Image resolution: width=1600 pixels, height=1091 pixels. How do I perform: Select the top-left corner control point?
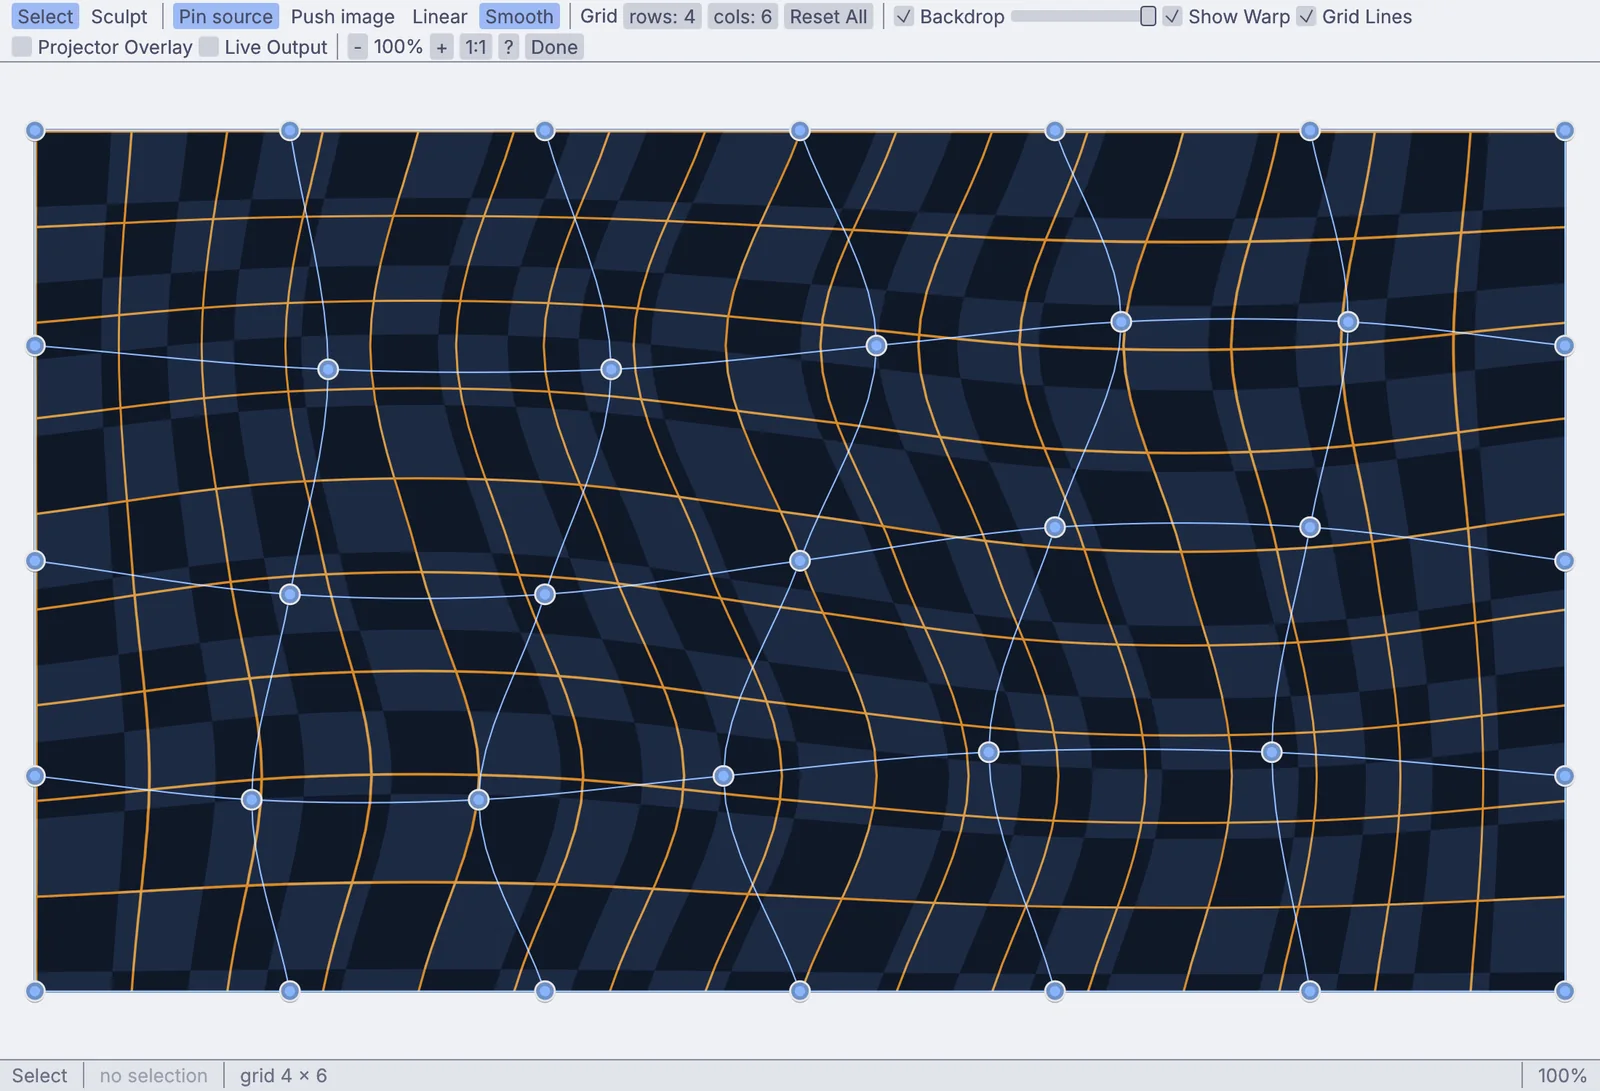35,131
